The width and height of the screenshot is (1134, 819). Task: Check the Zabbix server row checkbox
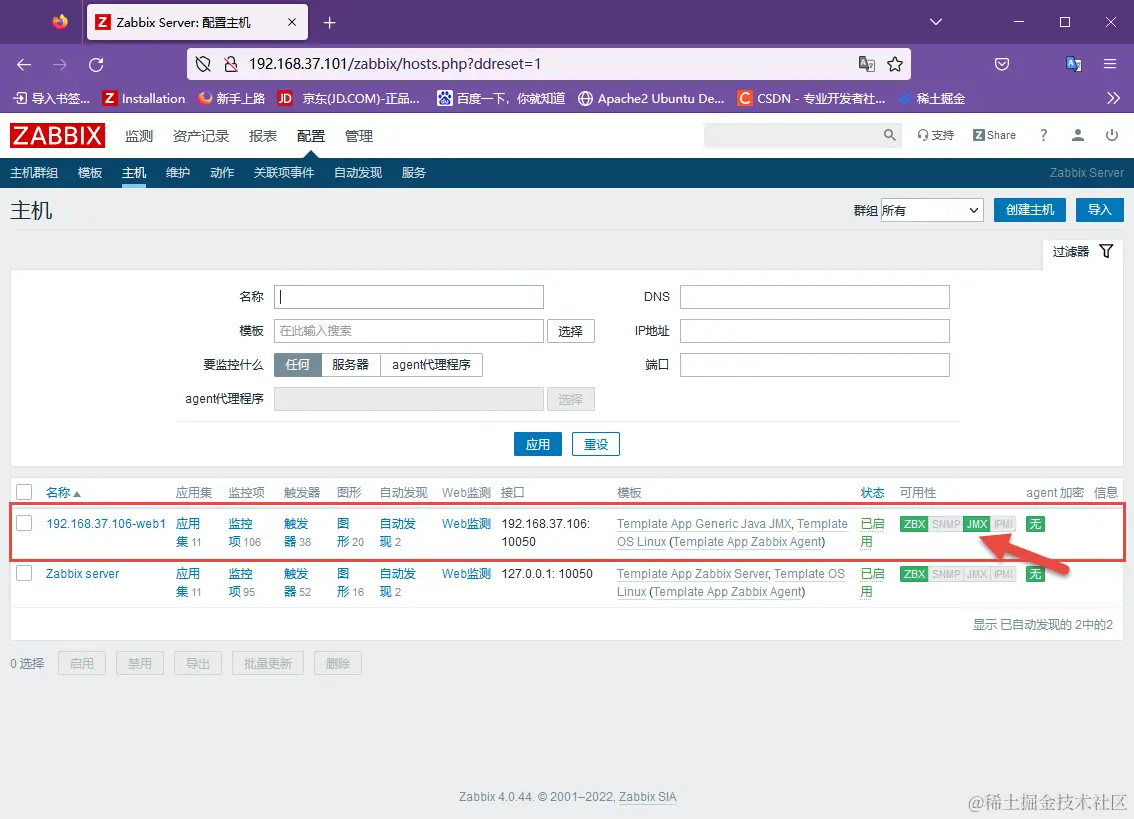pyautogui.click(x=24, y=573)
